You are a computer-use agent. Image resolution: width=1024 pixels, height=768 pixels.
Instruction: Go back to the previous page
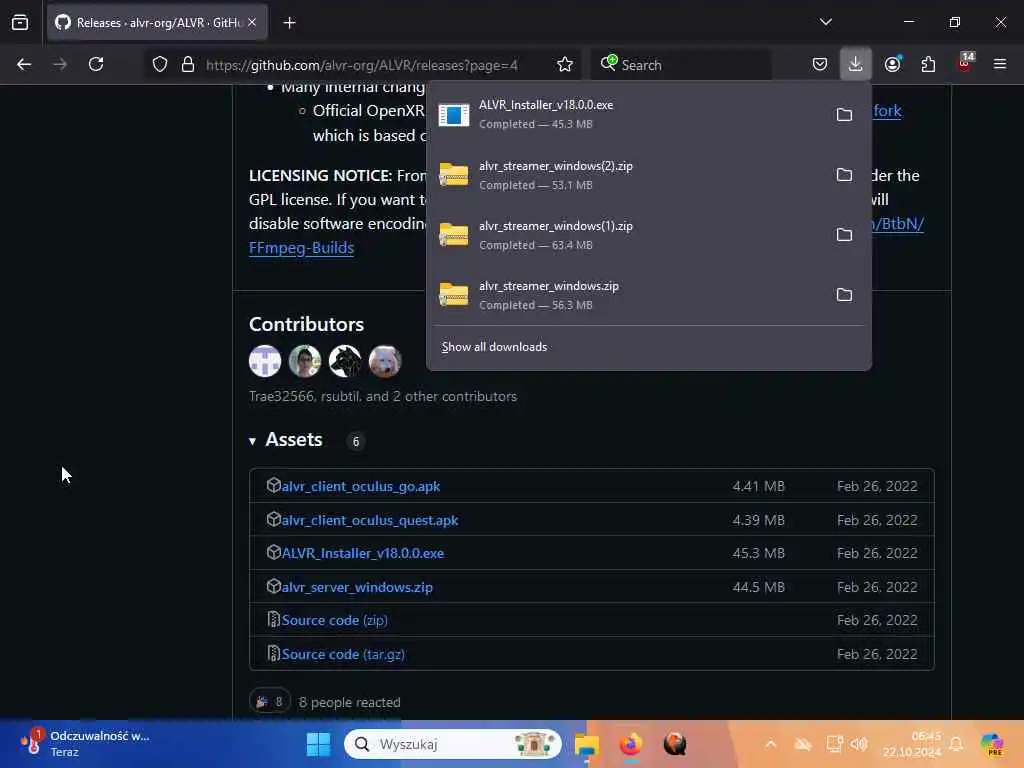[24, 65]
